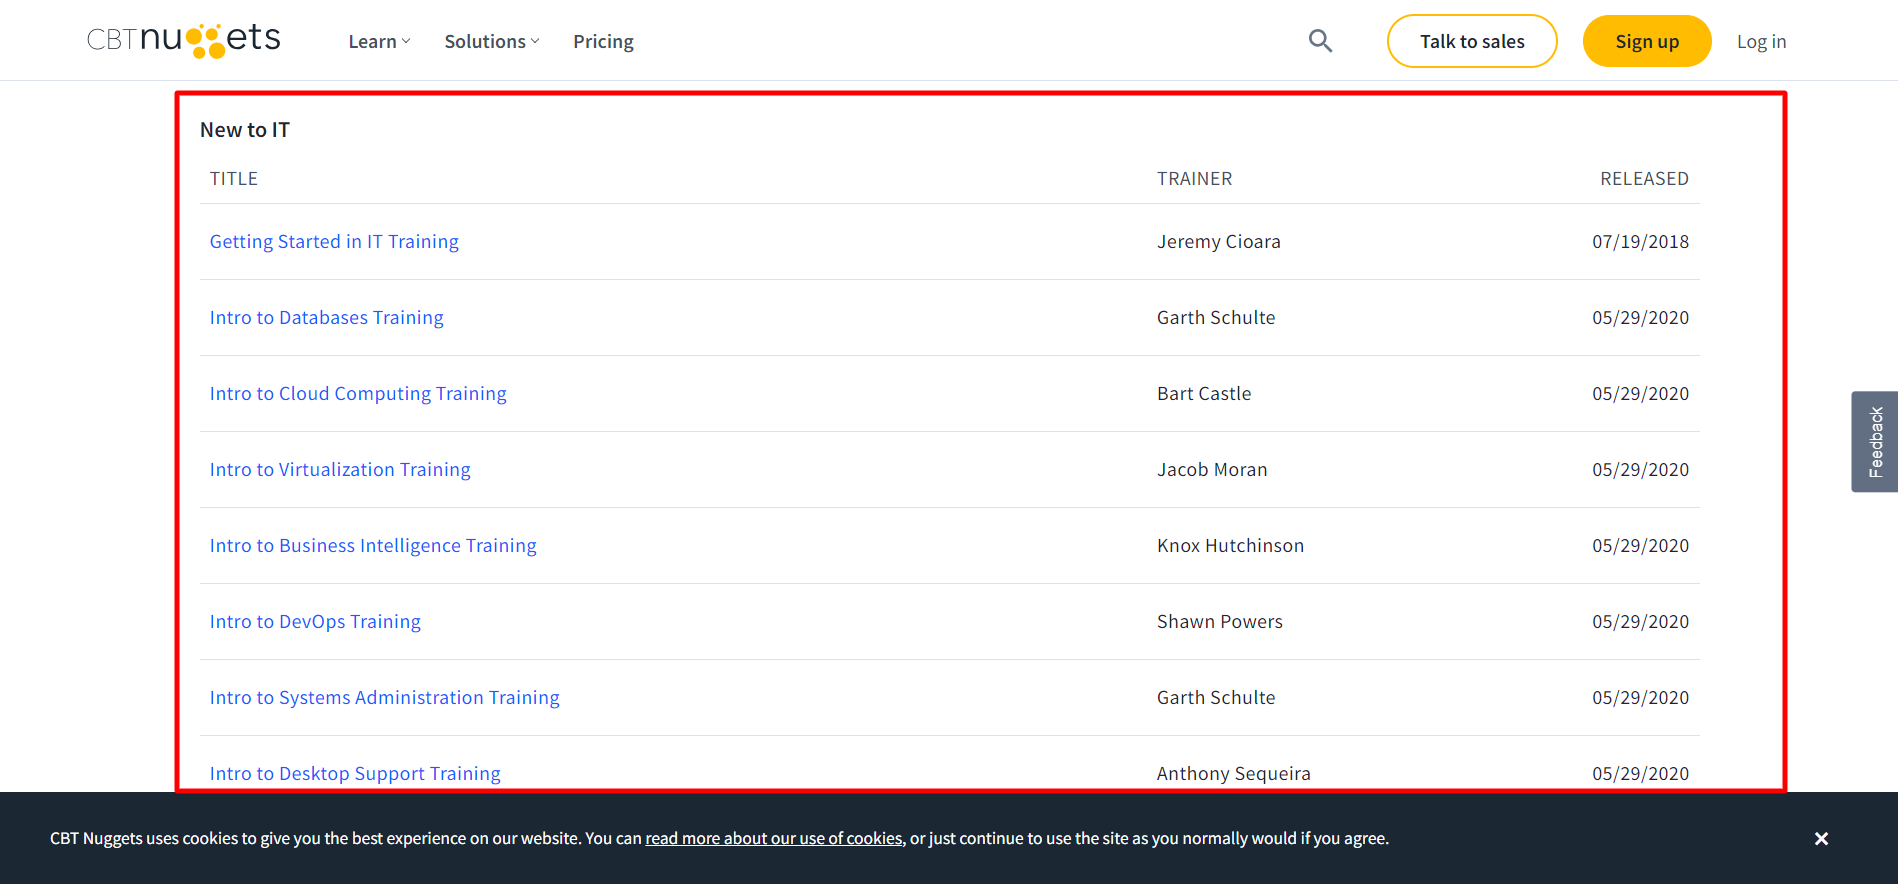Select Intro to Systems Administration Training
Image resolution: width=1898 pixels, height=884 pixels.
[x=384, y=698]
